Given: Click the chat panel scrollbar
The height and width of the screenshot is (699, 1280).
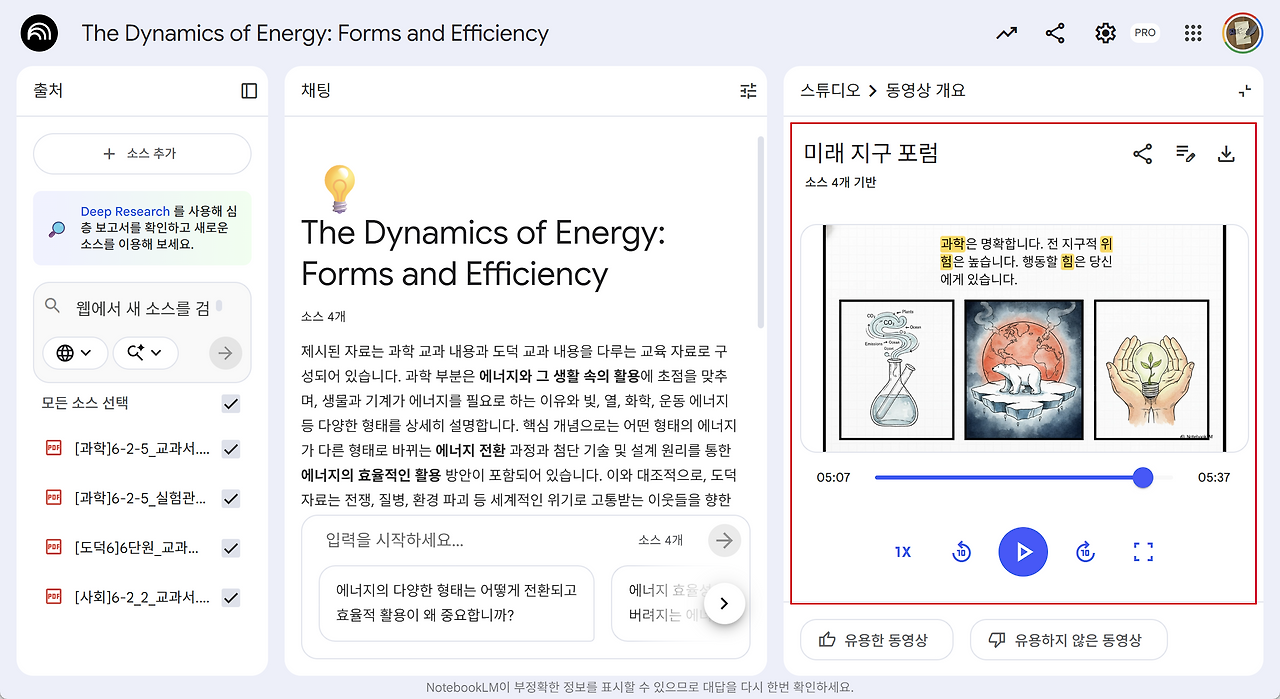Looking at the screenshot, I should click(761, 230).
